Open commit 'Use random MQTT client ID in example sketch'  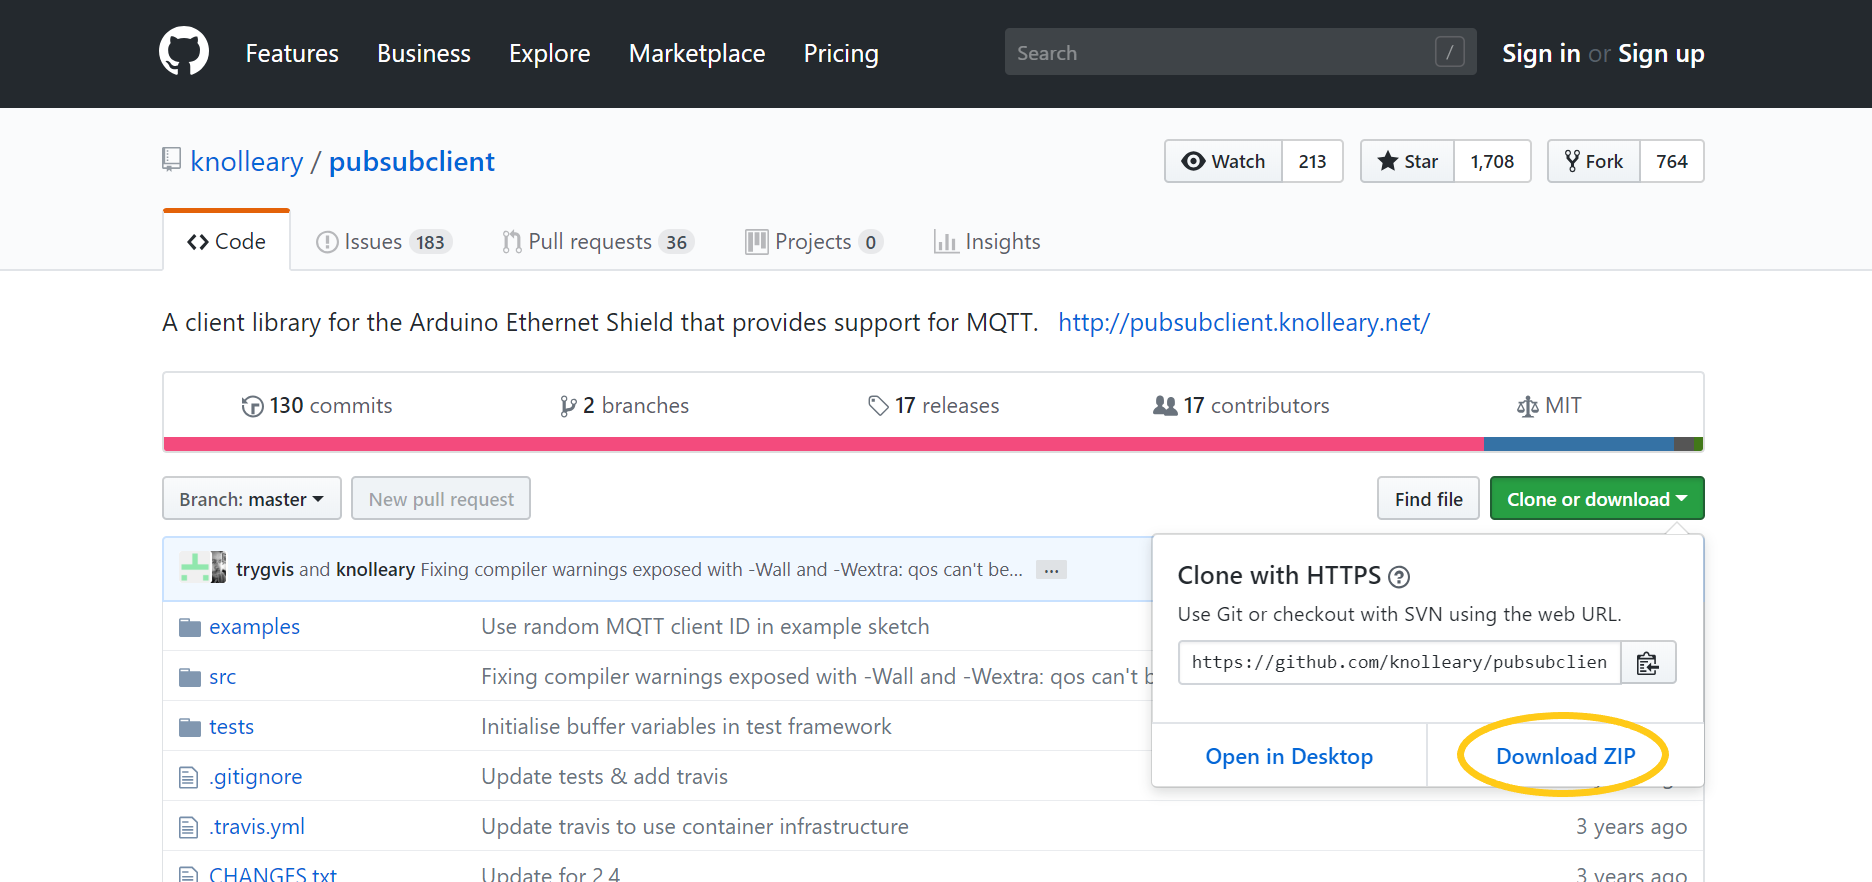[705, 626]
